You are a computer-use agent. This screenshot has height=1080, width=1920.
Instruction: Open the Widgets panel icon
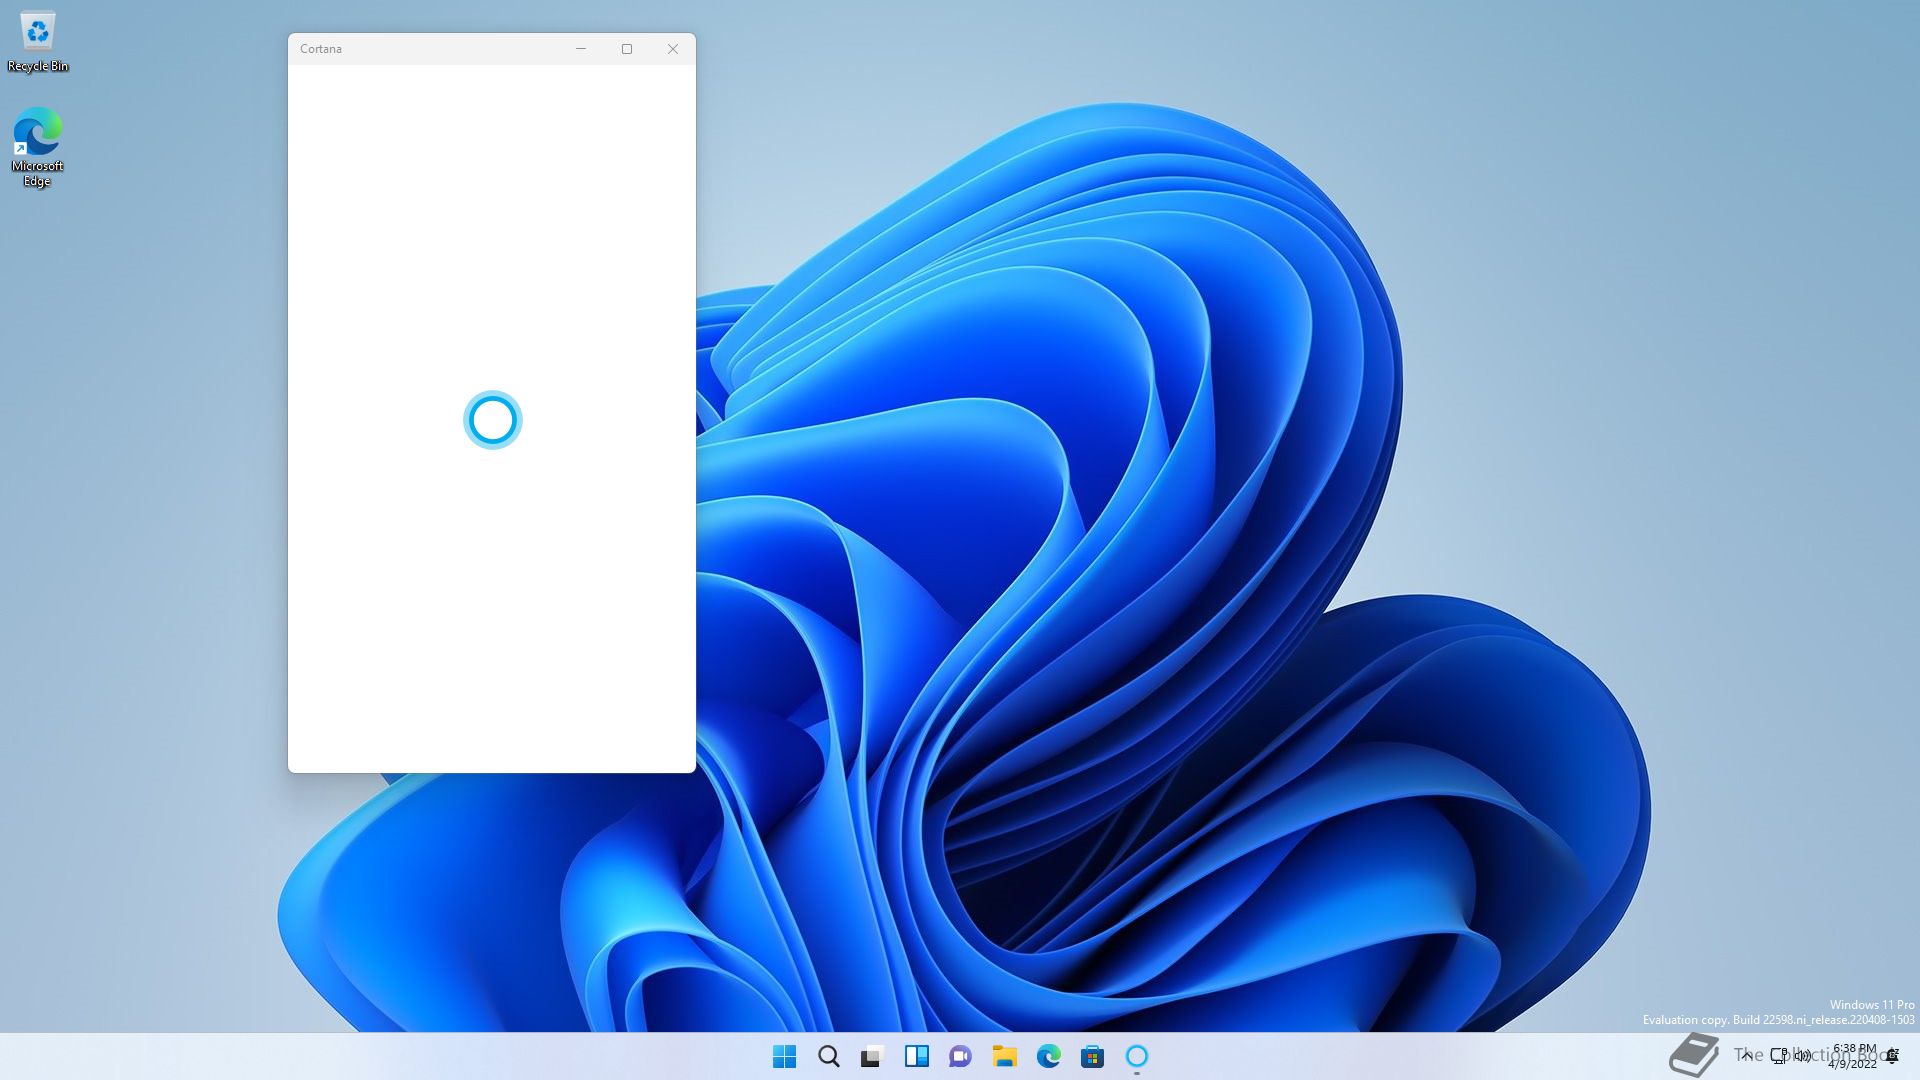pyautogui.click(x=916, y=1056)
